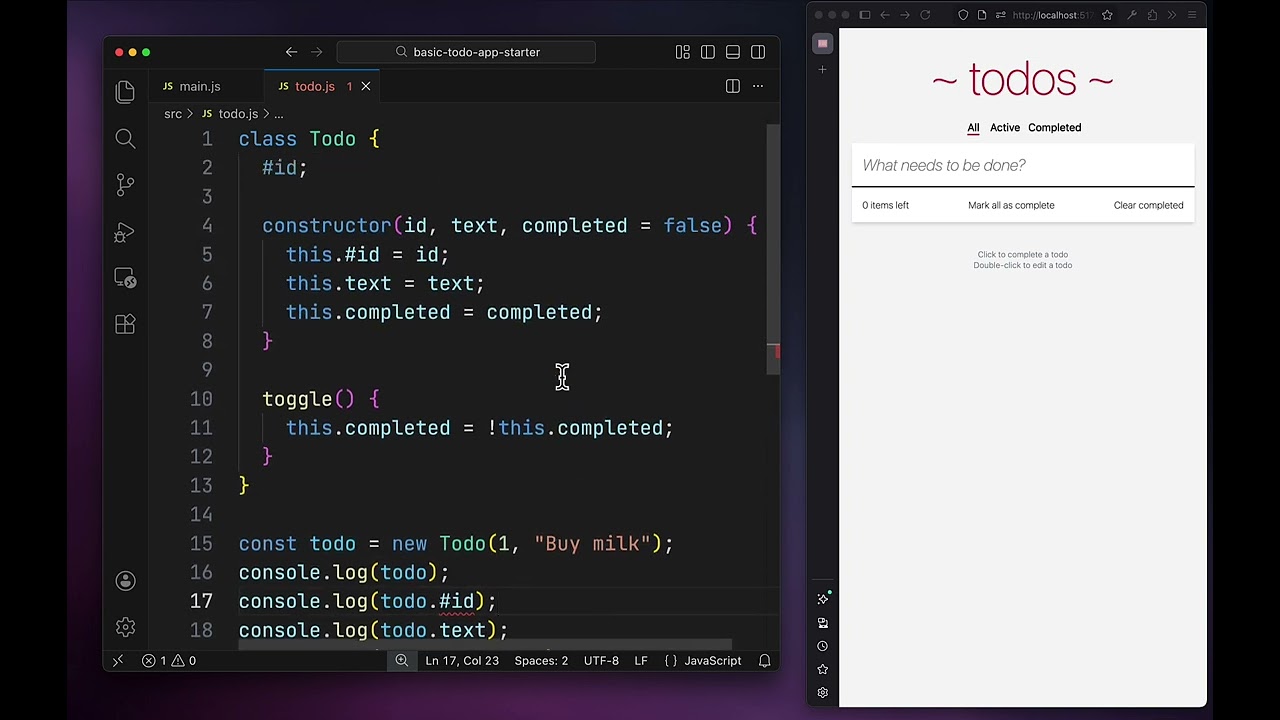Bookmark this page with the star icon

coord(1107,15)
